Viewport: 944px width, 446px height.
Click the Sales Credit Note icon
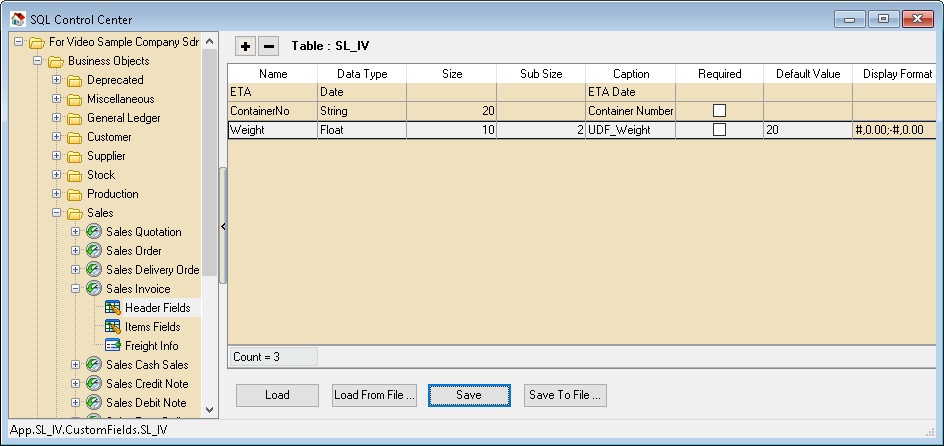(94, 384)
